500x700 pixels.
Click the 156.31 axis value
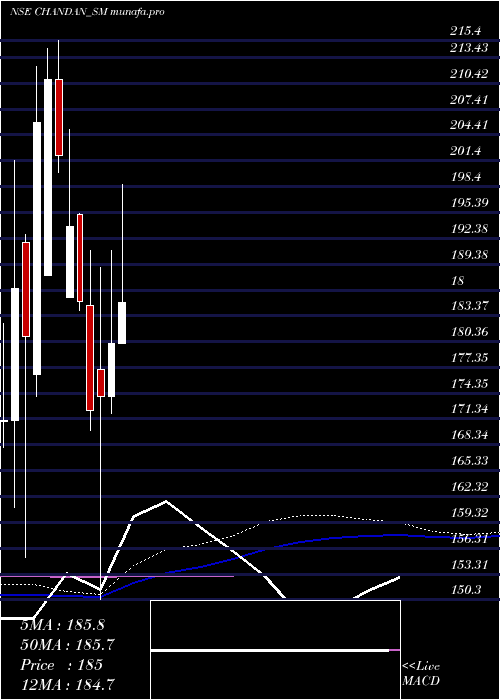469,539
